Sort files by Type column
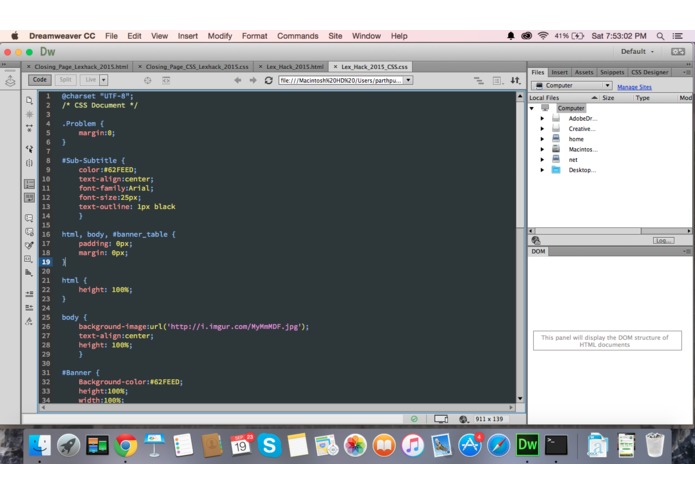The image size is (695, 494). [x=653, y=98]
